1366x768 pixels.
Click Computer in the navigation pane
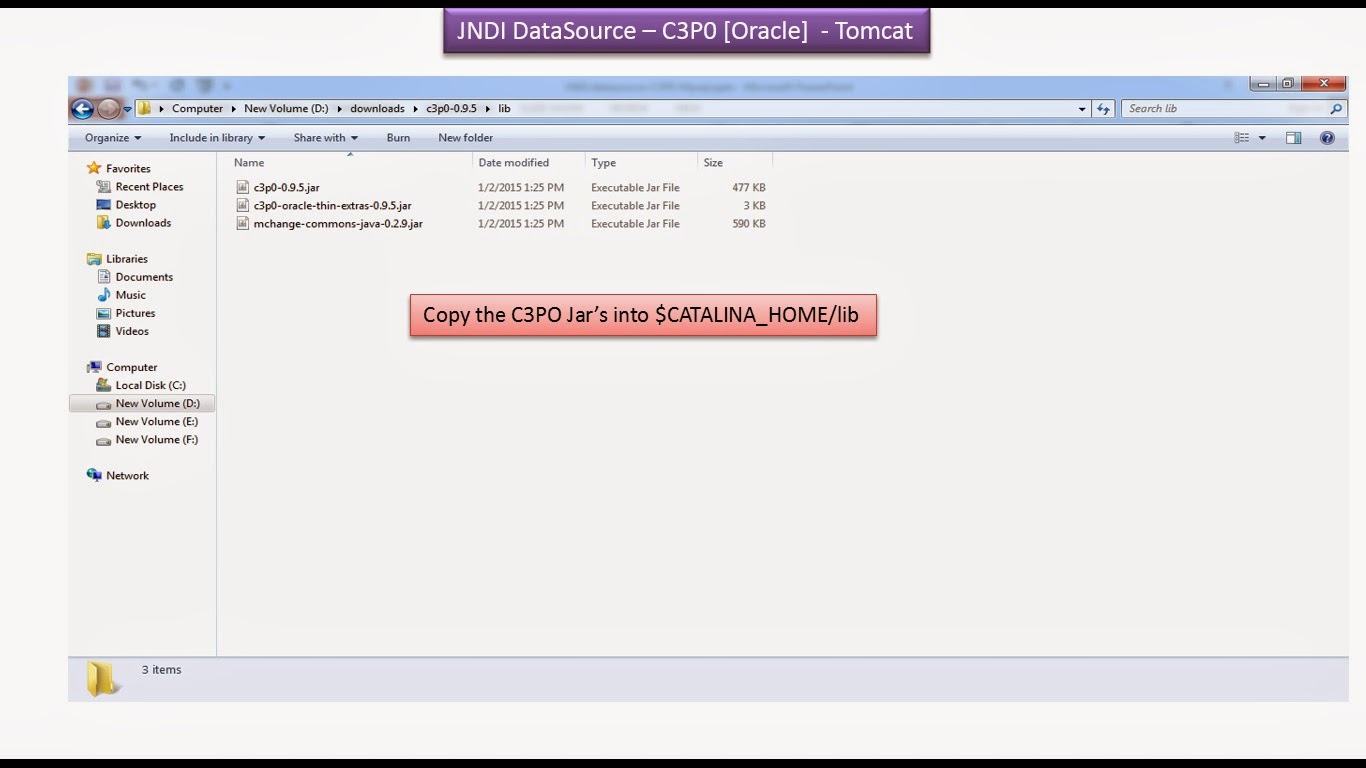click(x=132, y=367)
